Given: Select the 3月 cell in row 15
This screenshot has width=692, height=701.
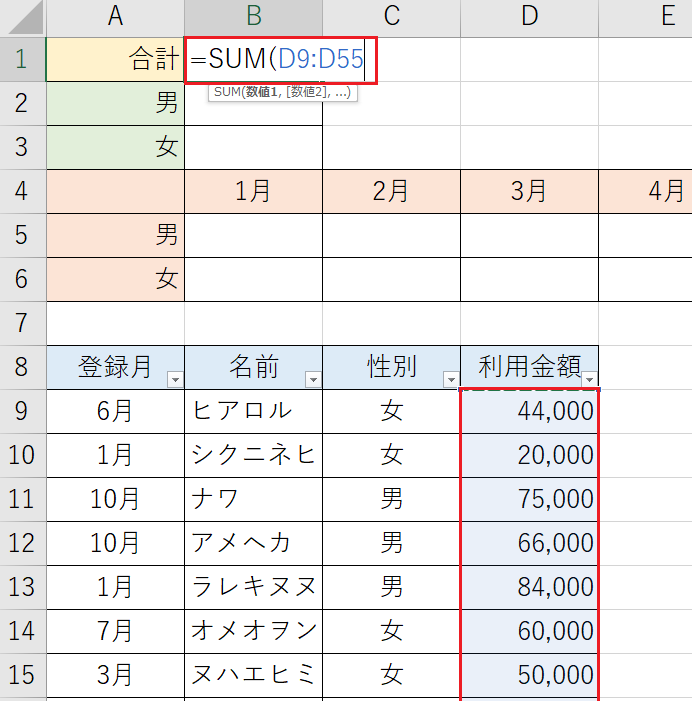Looking at the screenshot, I should point(115,675).
